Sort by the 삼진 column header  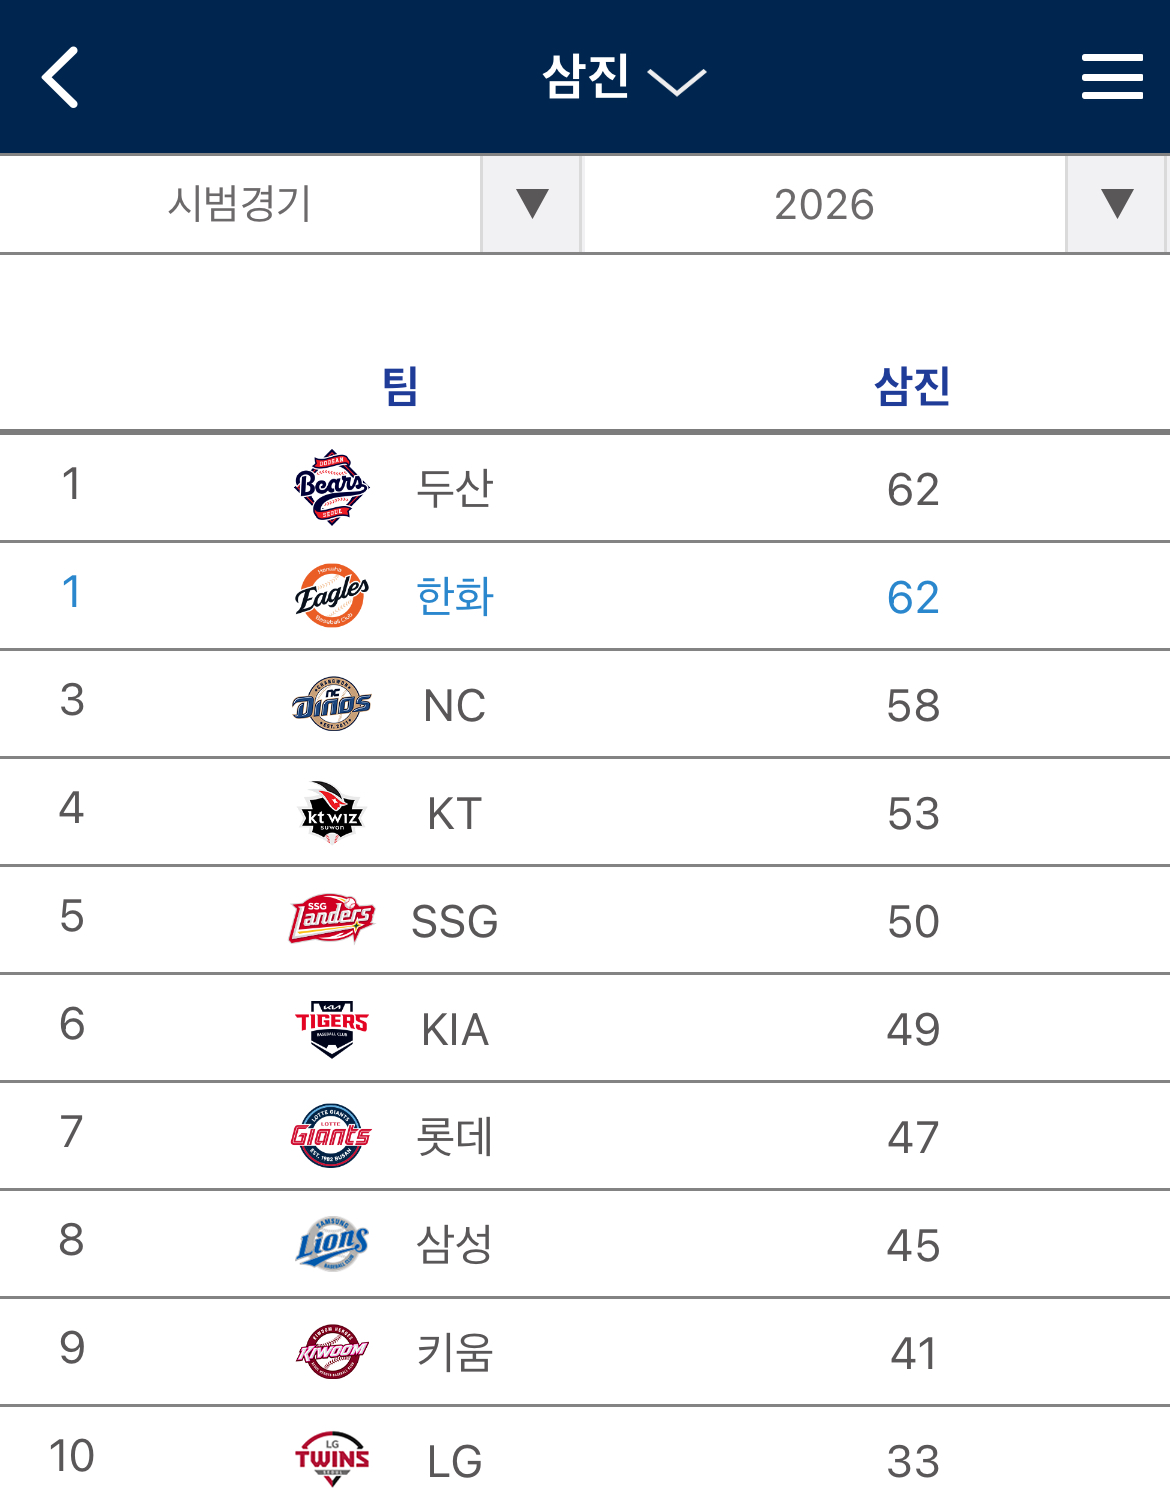point(912,386)
